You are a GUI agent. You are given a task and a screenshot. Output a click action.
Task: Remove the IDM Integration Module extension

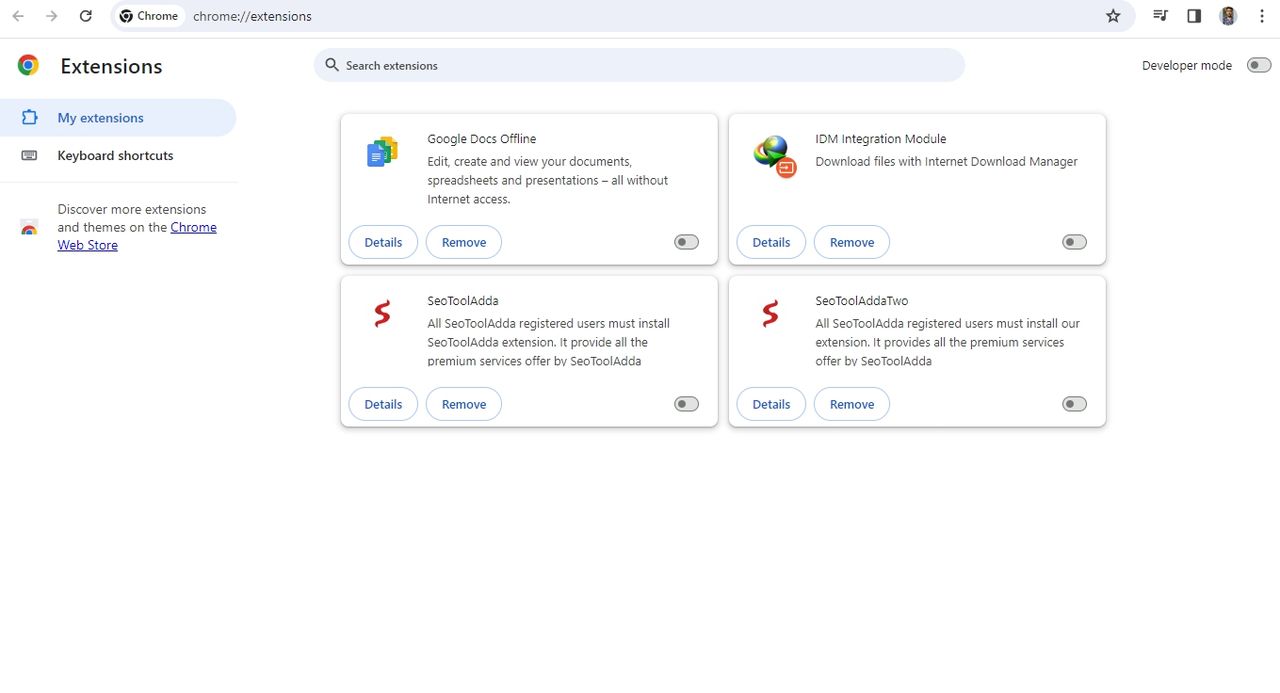851,242
